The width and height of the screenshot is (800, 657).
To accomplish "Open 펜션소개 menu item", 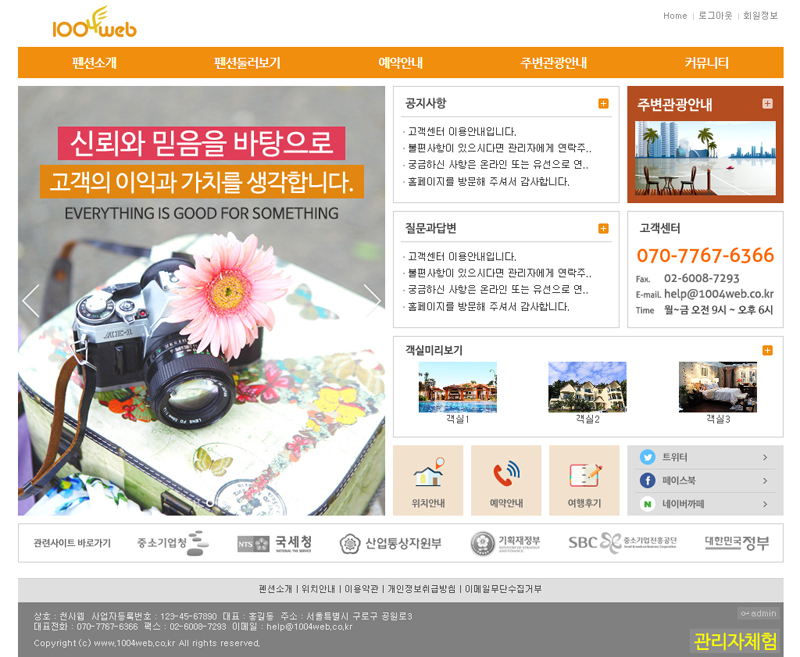I will point(94,63).
